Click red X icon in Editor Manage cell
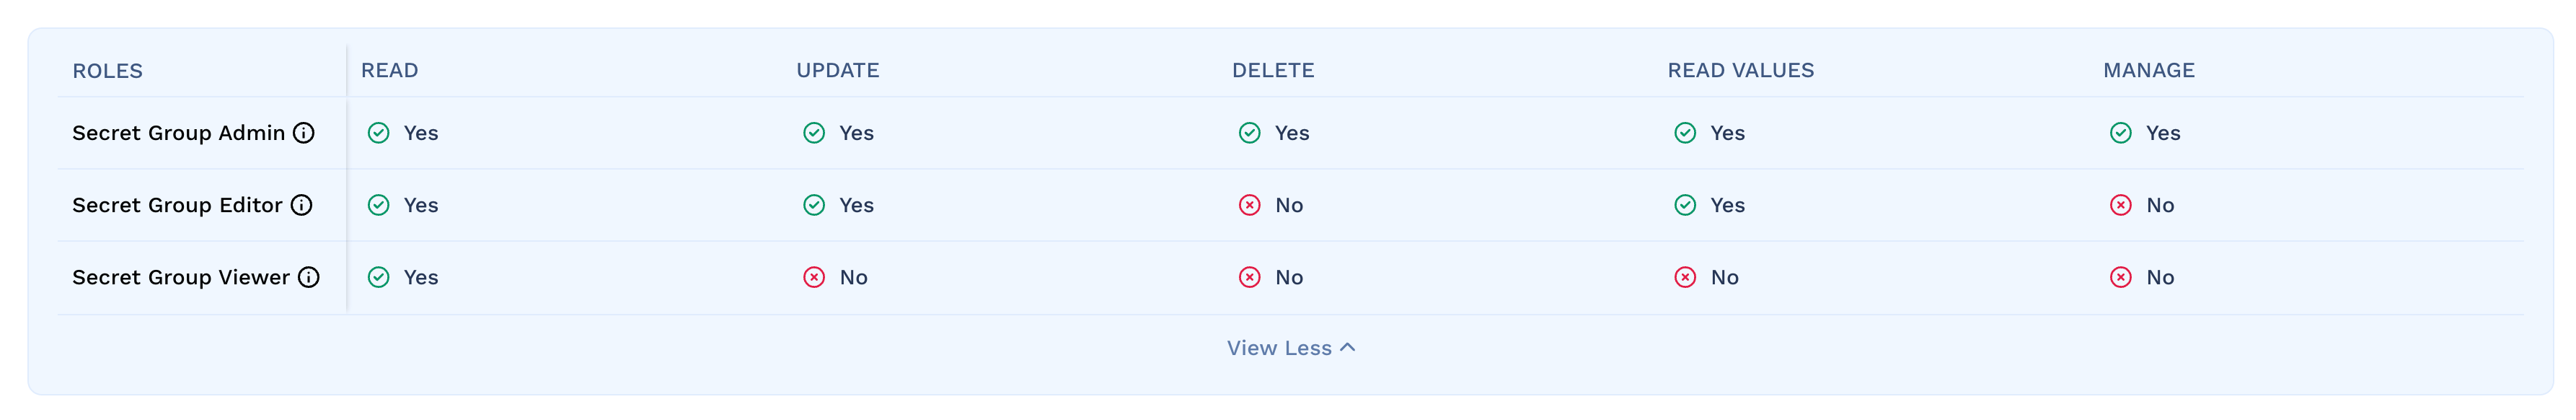This screenshot has width=2576, height=420. pos(2121,205)
